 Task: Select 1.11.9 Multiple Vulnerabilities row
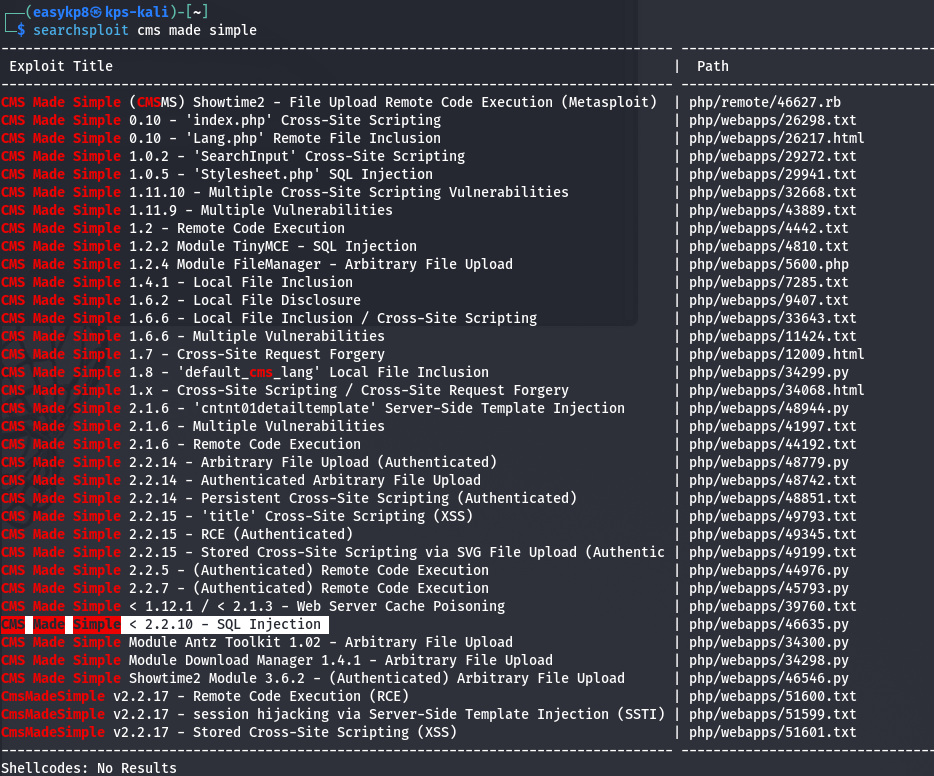(197, 210)
